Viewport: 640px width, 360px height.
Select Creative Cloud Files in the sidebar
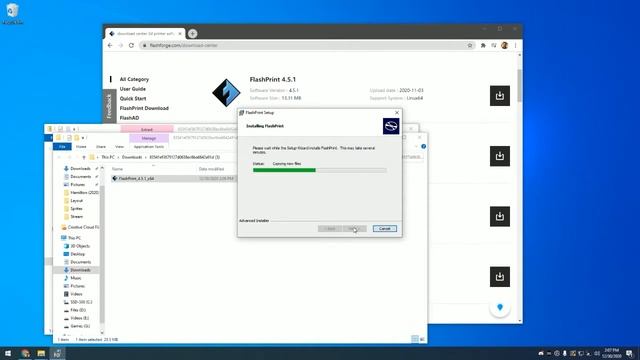click(80, 227)
